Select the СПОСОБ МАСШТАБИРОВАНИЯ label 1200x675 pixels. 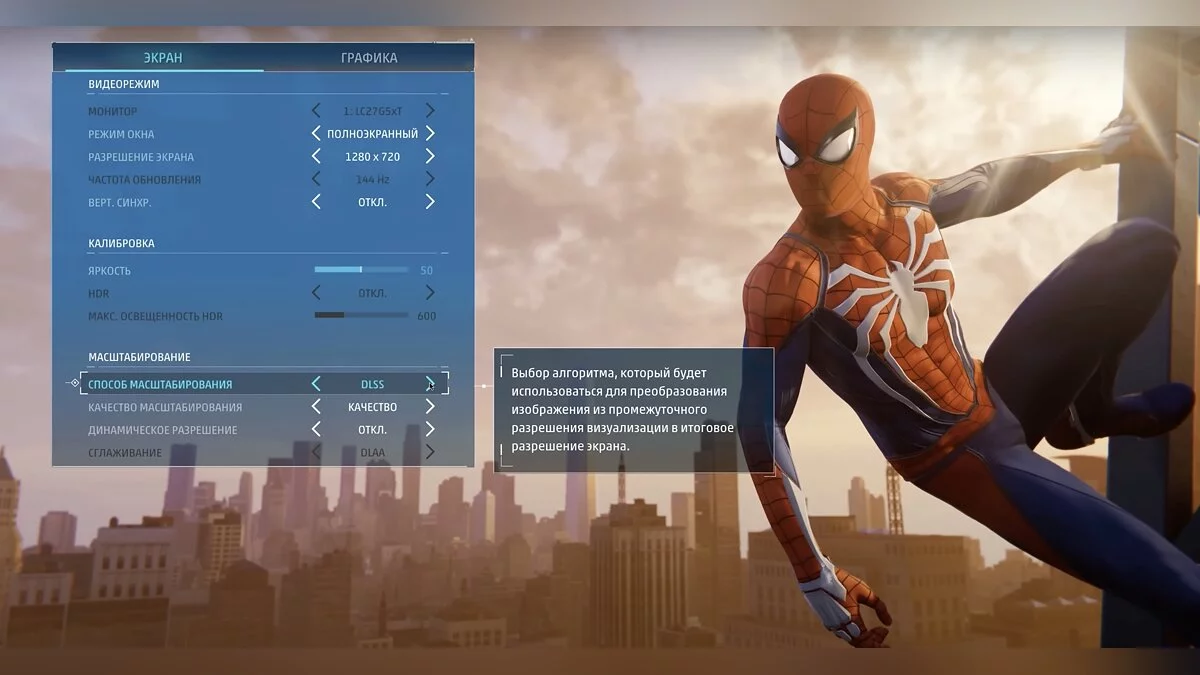tap(160, 384)
